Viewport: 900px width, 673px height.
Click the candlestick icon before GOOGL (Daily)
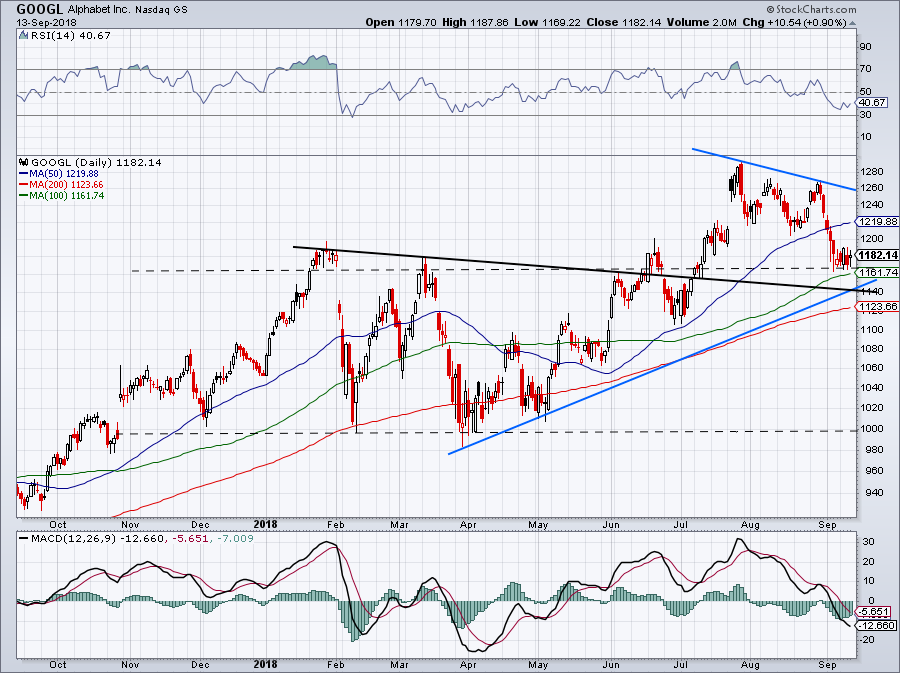(x=23, y=162)
